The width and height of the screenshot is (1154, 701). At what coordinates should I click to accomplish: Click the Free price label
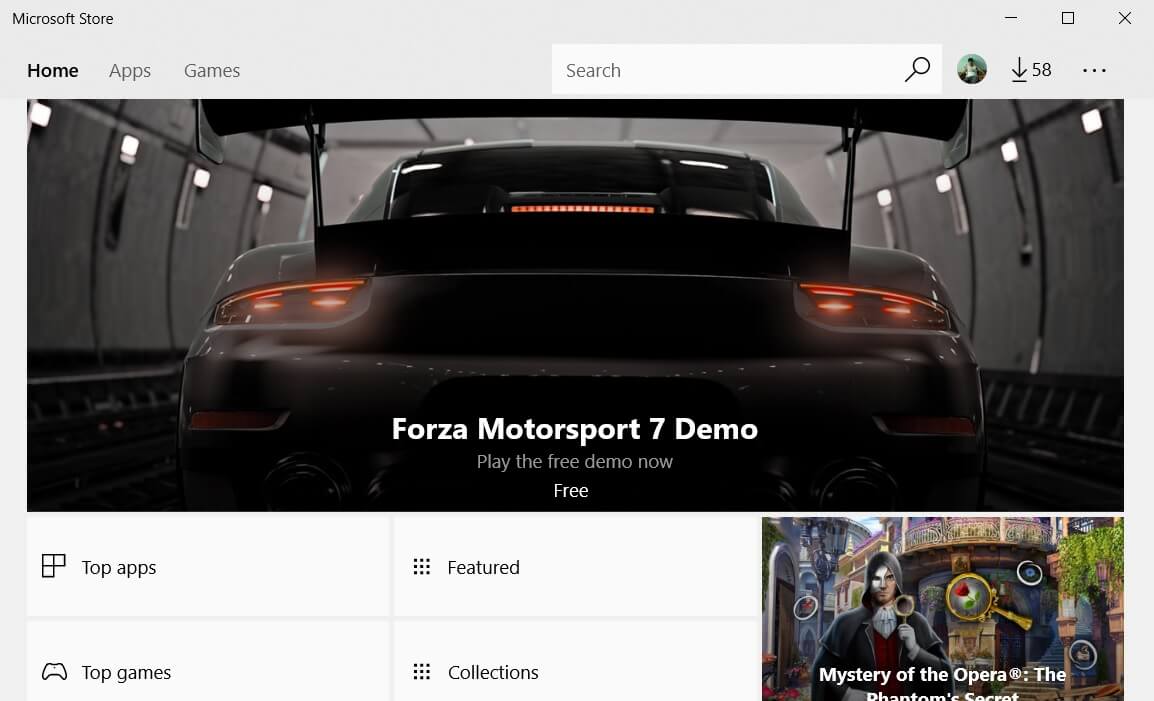click(571, 490)
